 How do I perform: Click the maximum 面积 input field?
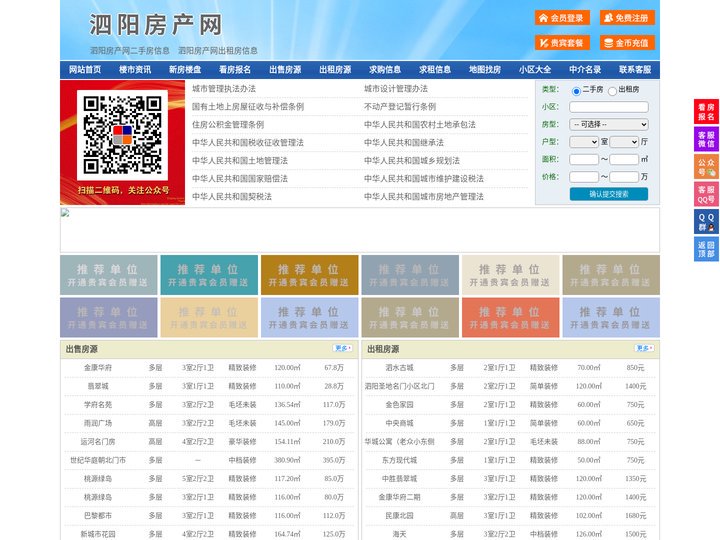624,159
